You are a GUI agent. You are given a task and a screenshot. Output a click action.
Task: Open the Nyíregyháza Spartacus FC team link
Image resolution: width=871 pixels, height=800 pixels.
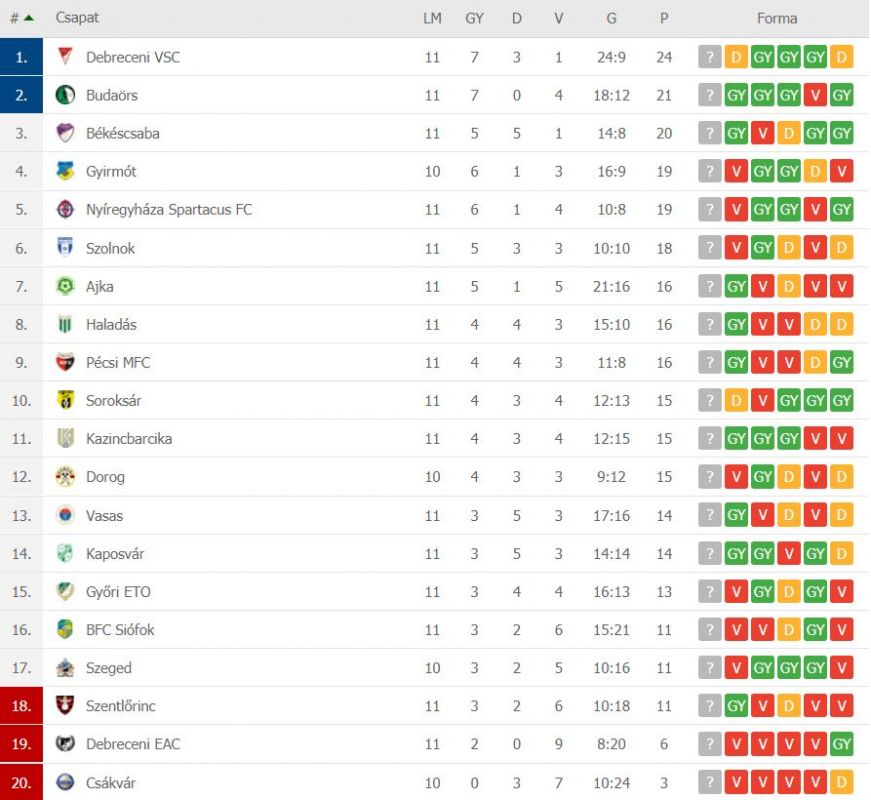[x=169, y=209]
